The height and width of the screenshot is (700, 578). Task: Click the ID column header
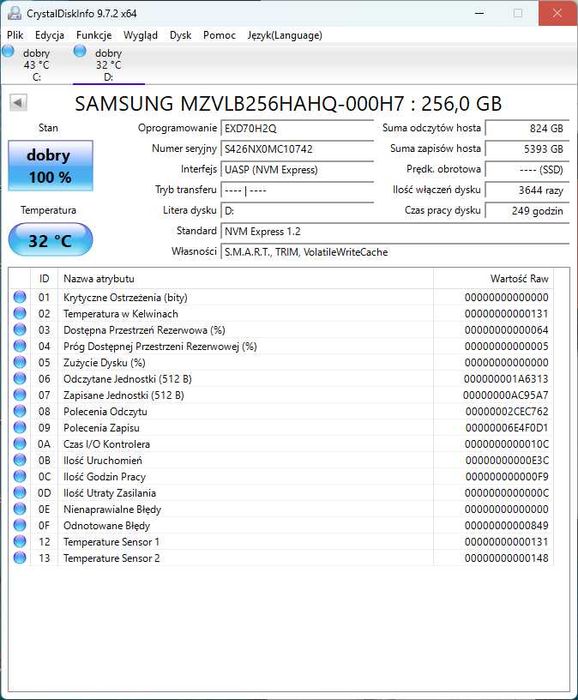click(44, 279)
